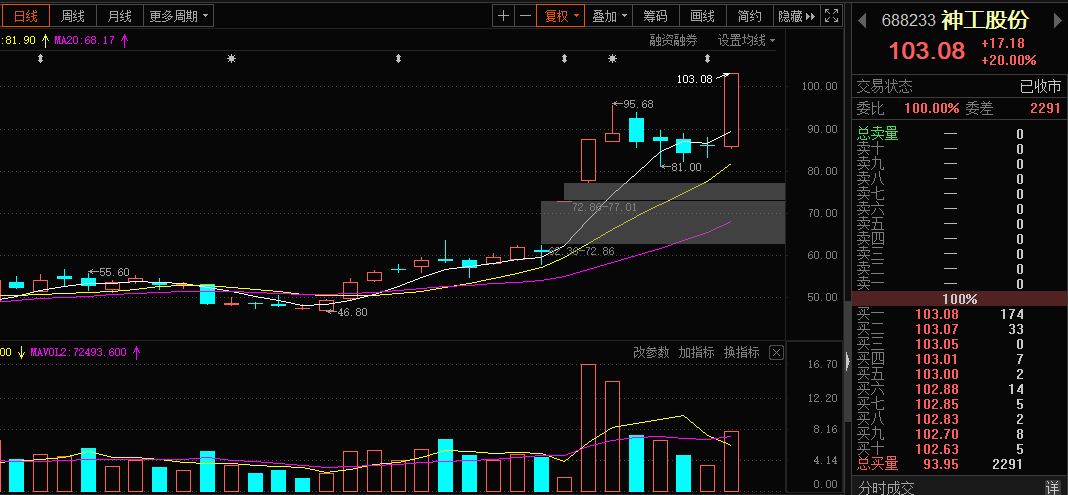Viewport: 1068px width, 495px height.
Task: Click the 买二 bid price 103.07
Action: click(x=937, y=329)
